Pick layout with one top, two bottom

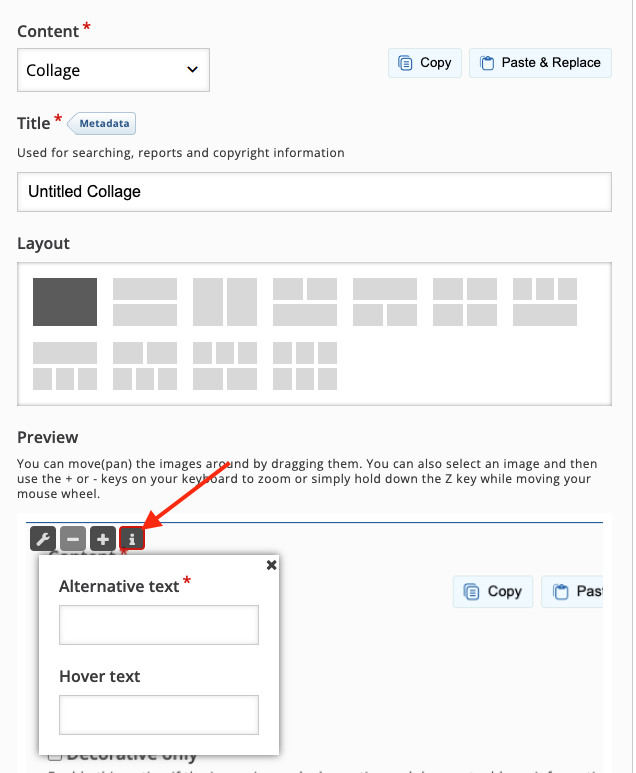[385, 302]
